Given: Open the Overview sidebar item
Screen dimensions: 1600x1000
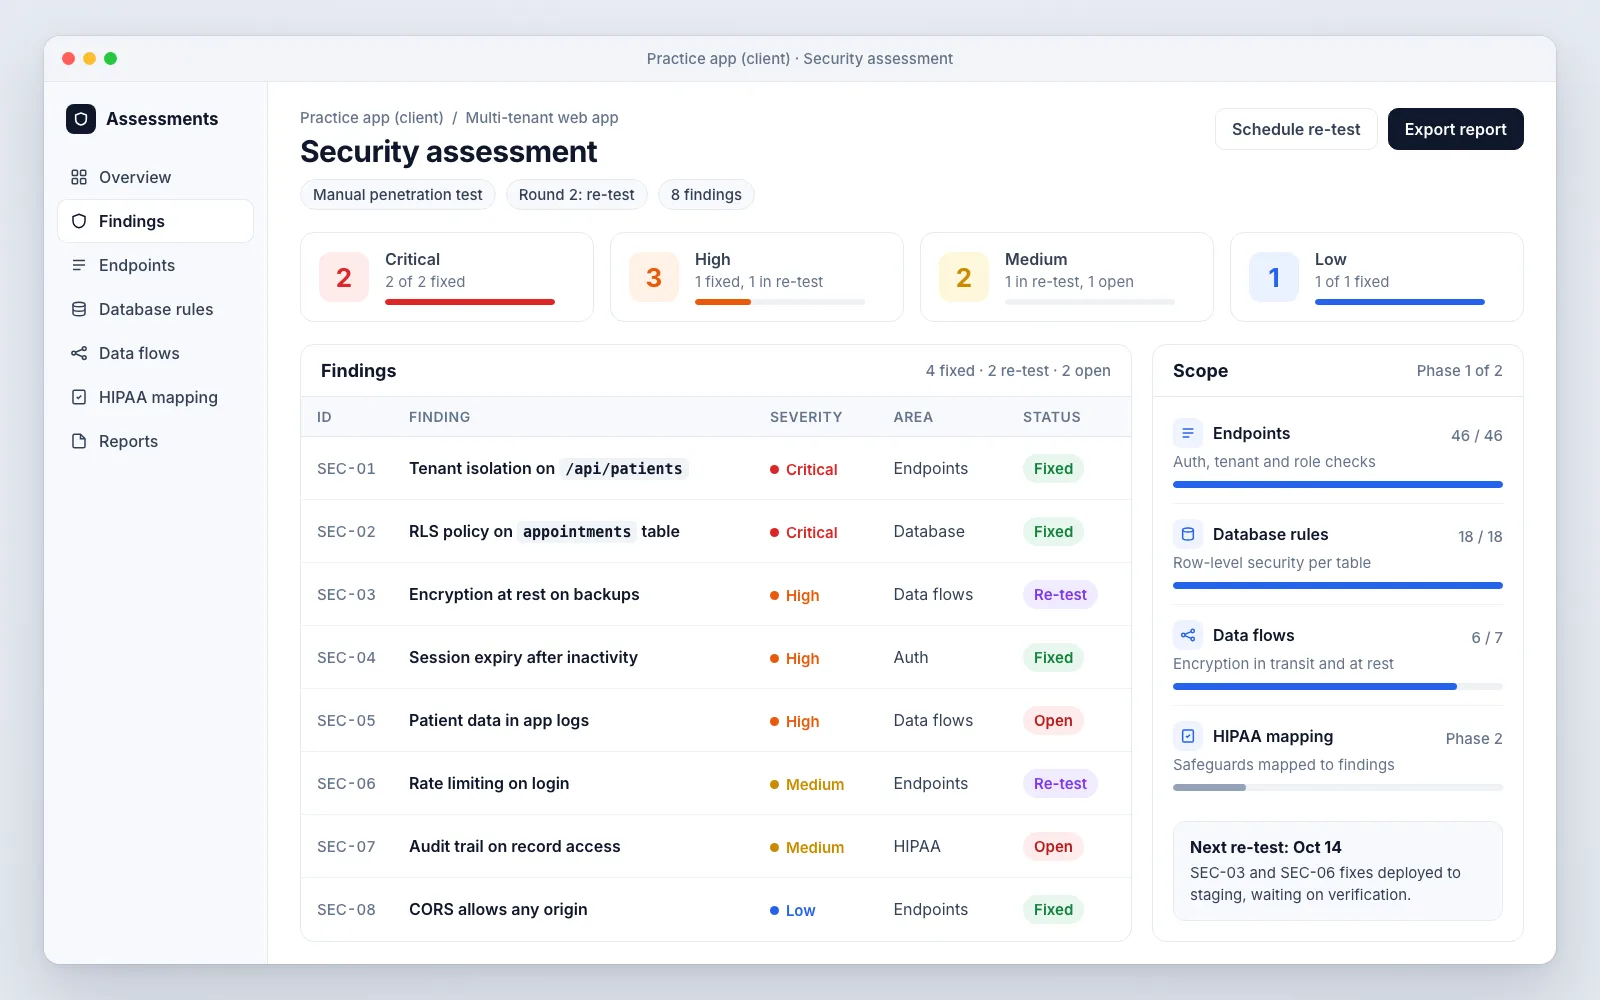Looking at the screenshot, I should coord(155,177).
